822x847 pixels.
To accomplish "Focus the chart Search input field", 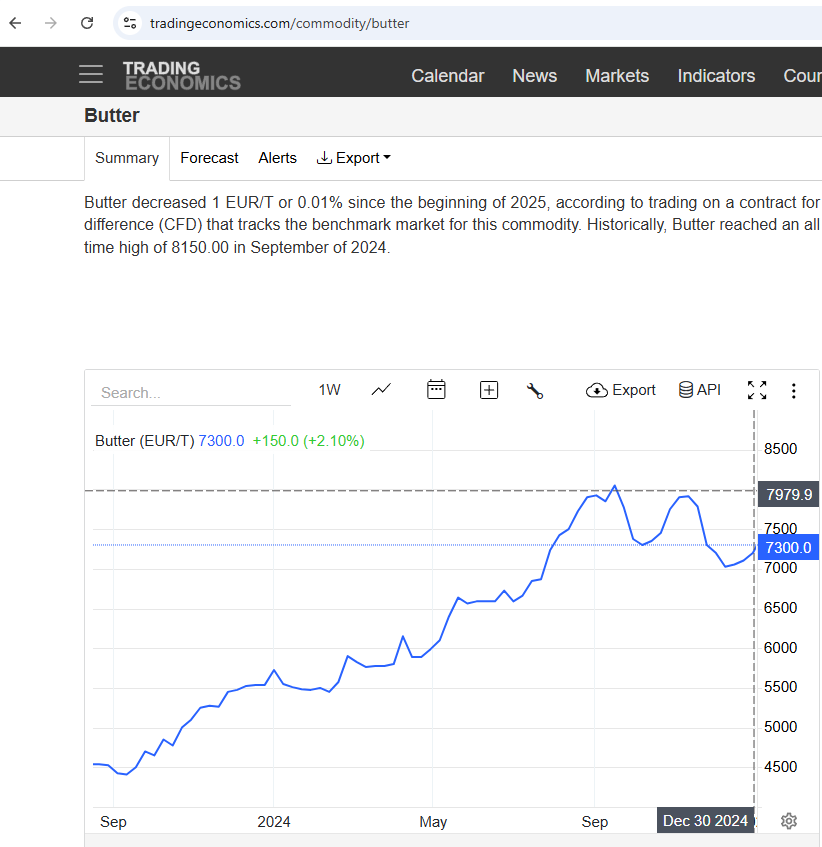I will click(191, 393).
